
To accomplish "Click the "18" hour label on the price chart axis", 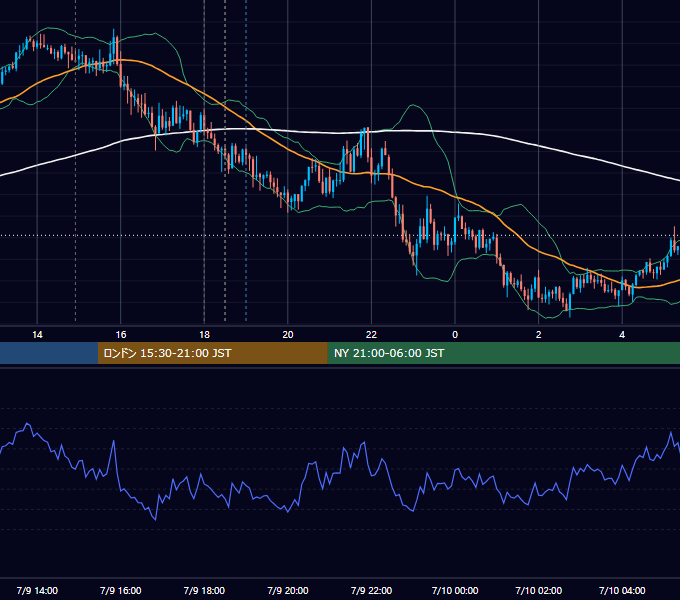I will coord(204,335).
